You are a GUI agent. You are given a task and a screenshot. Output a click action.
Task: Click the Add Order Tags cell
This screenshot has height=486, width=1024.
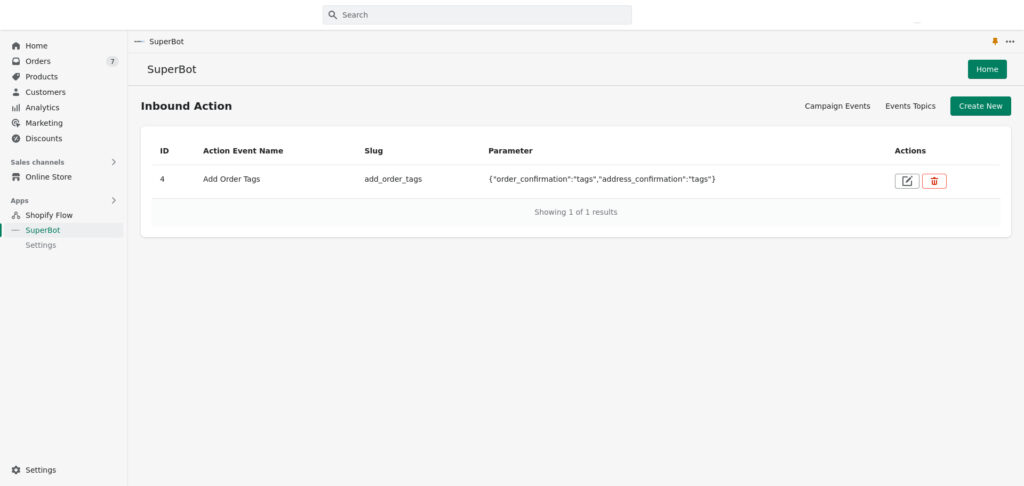coord(231,179)
